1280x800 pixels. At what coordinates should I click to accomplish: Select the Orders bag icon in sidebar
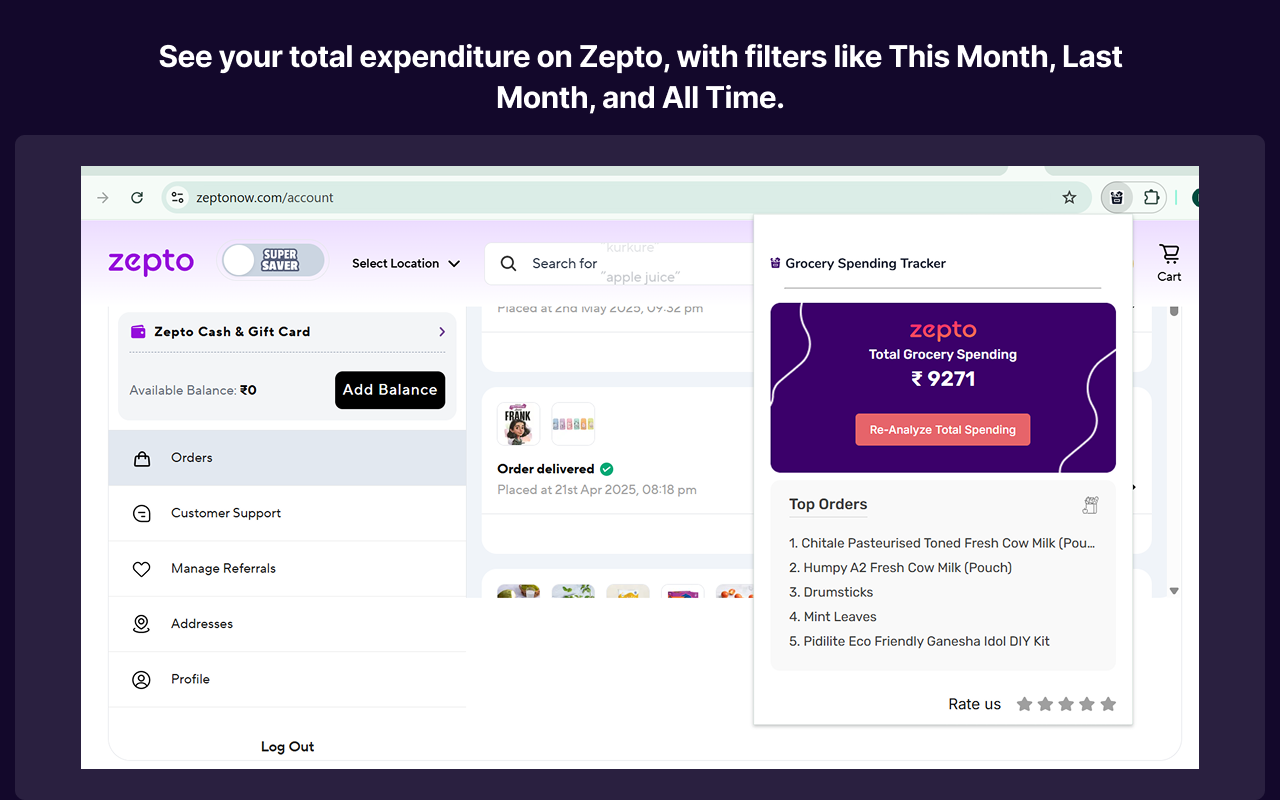[141, 457]
